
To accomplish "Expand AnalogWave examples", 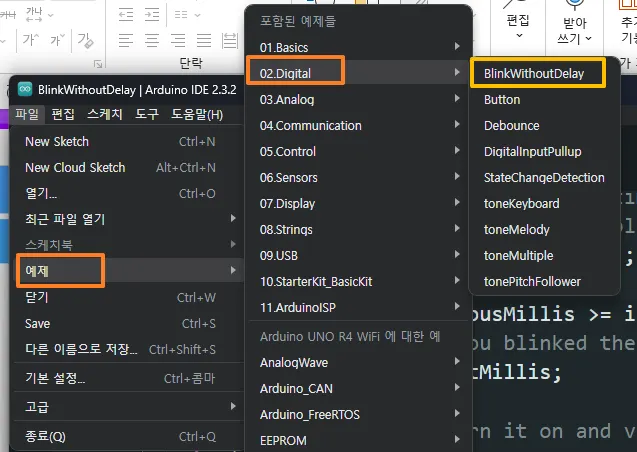I will click(359, 363).
